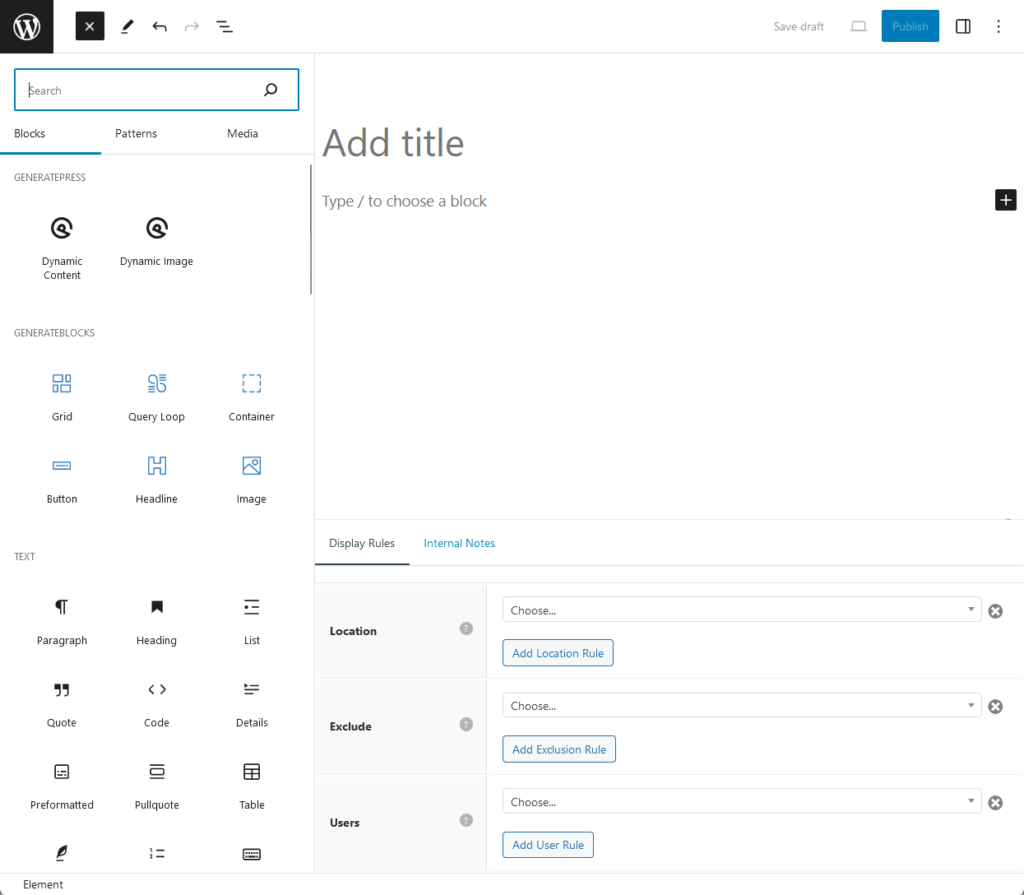Insert the Dynamic Content block
The height and width of the screenshot is (895, 1024).
click(x=62, y=248)
